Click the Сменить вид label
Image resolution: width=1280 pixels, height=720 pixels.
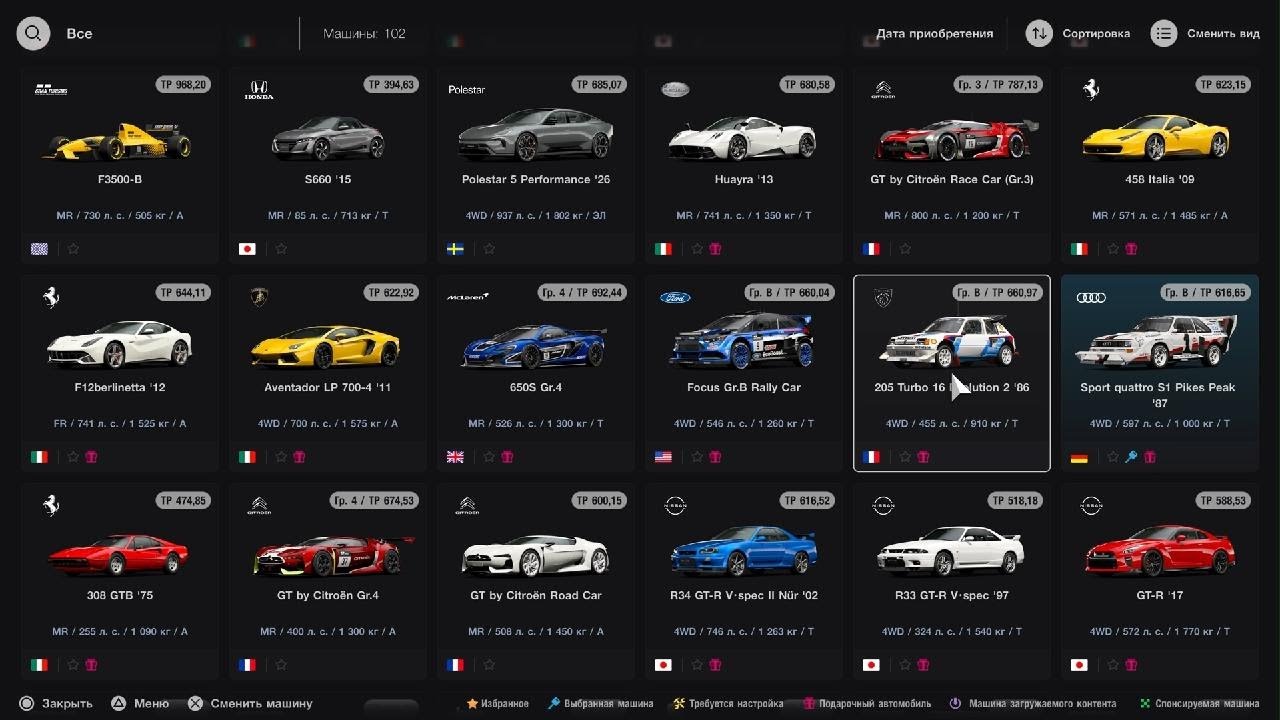click(x=1223, y=33)
